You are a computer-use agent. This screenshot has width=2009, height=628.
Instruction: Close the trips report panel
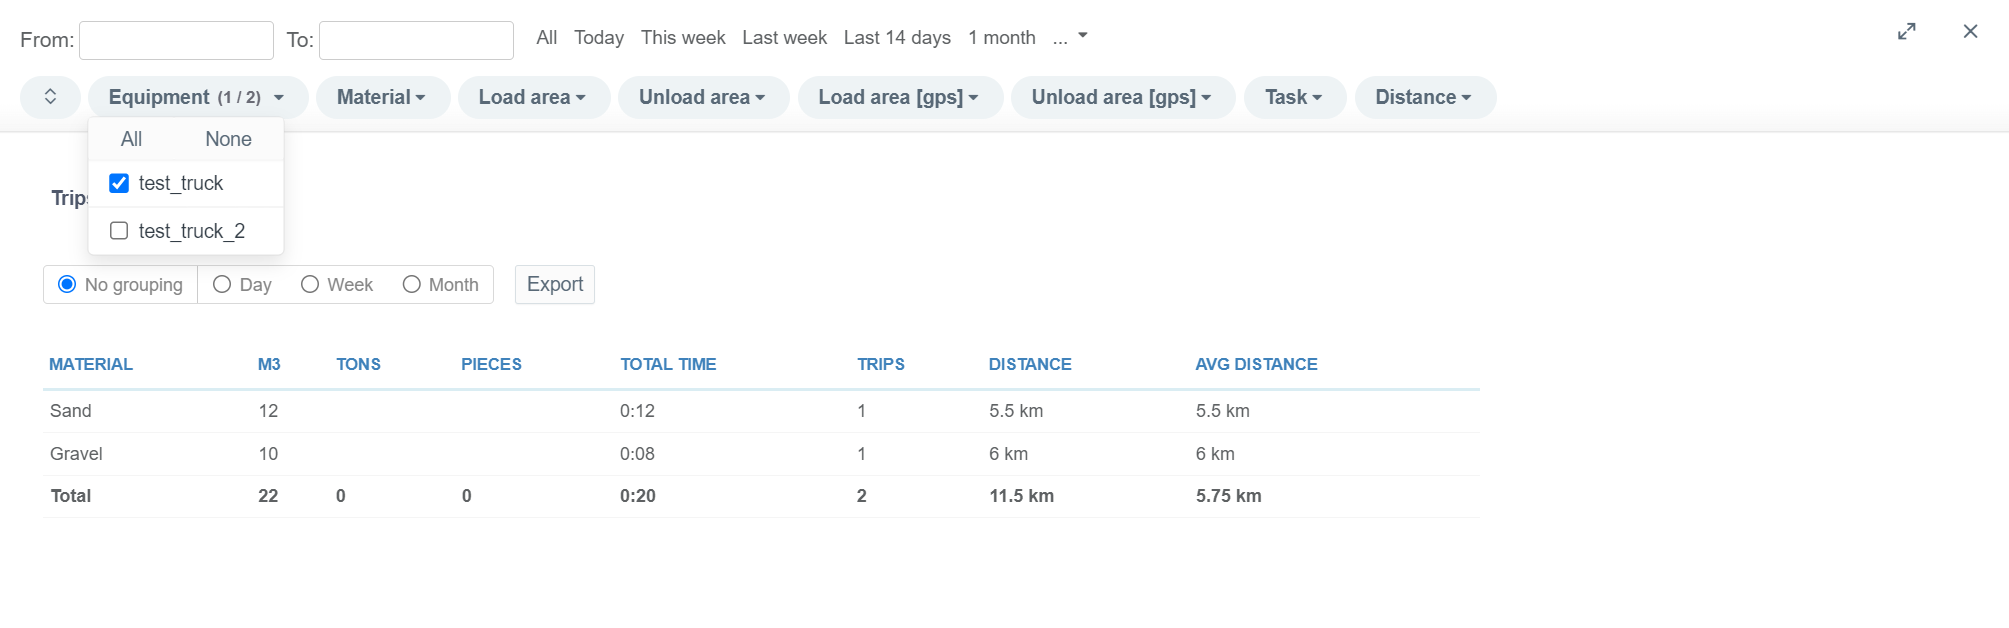coord(1970,32)
